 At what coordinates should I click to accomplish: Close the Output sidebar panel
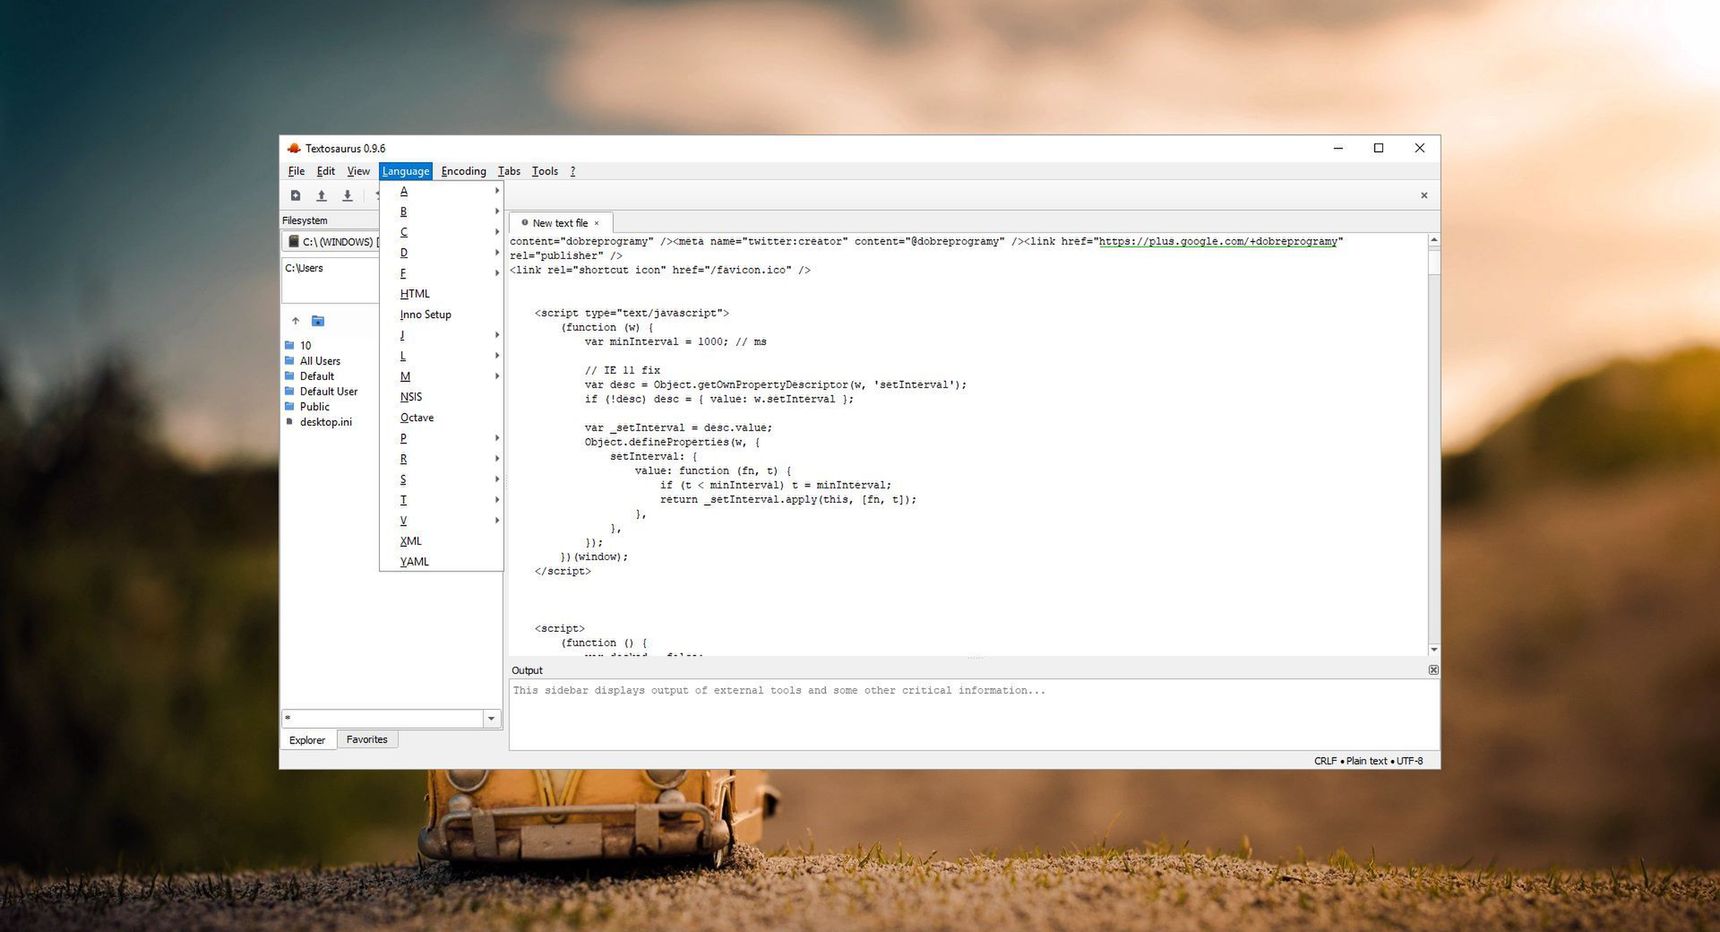click(x=1433, y=670)
